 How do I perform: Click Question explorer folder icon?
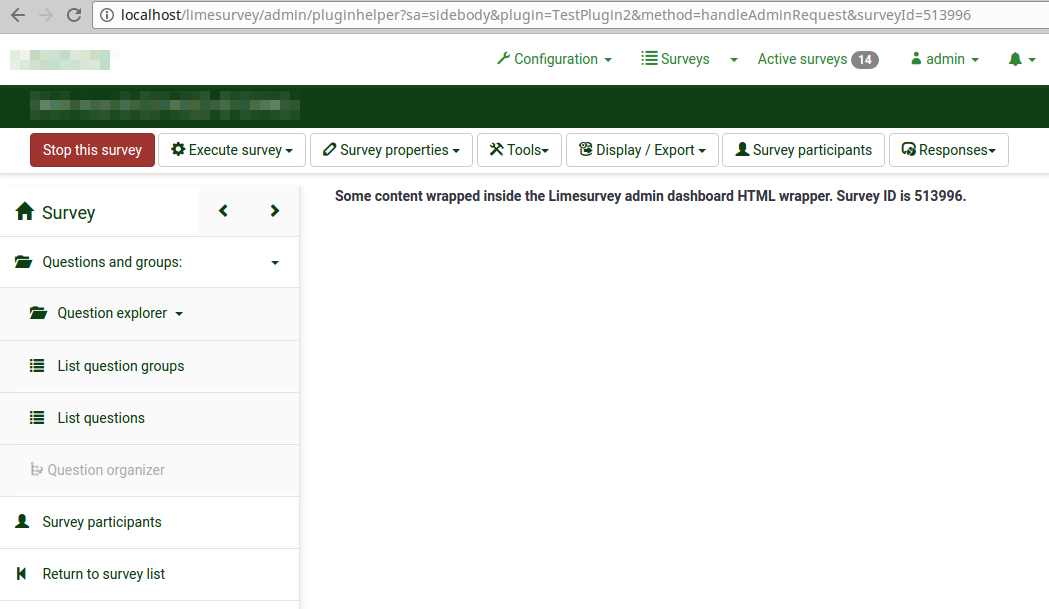point(38,313)
